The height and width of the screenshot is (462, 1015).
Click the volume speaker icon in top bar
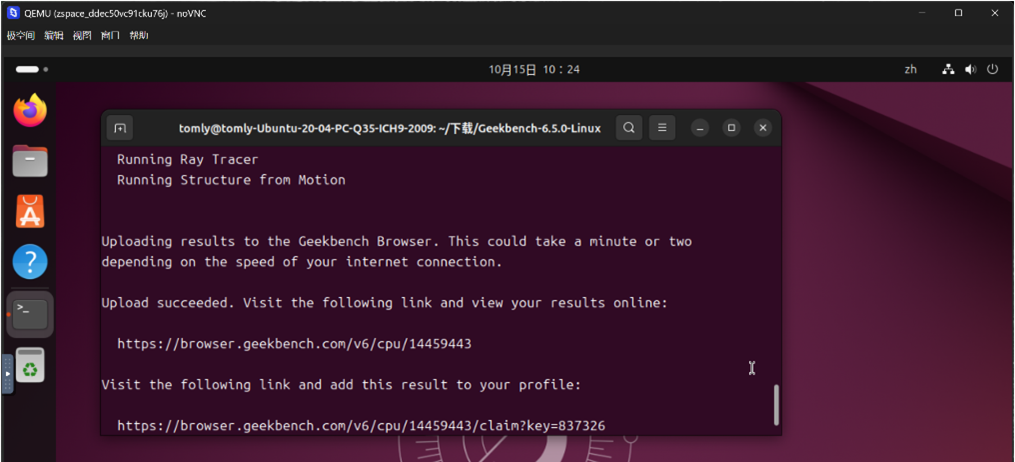pos(970,69)
